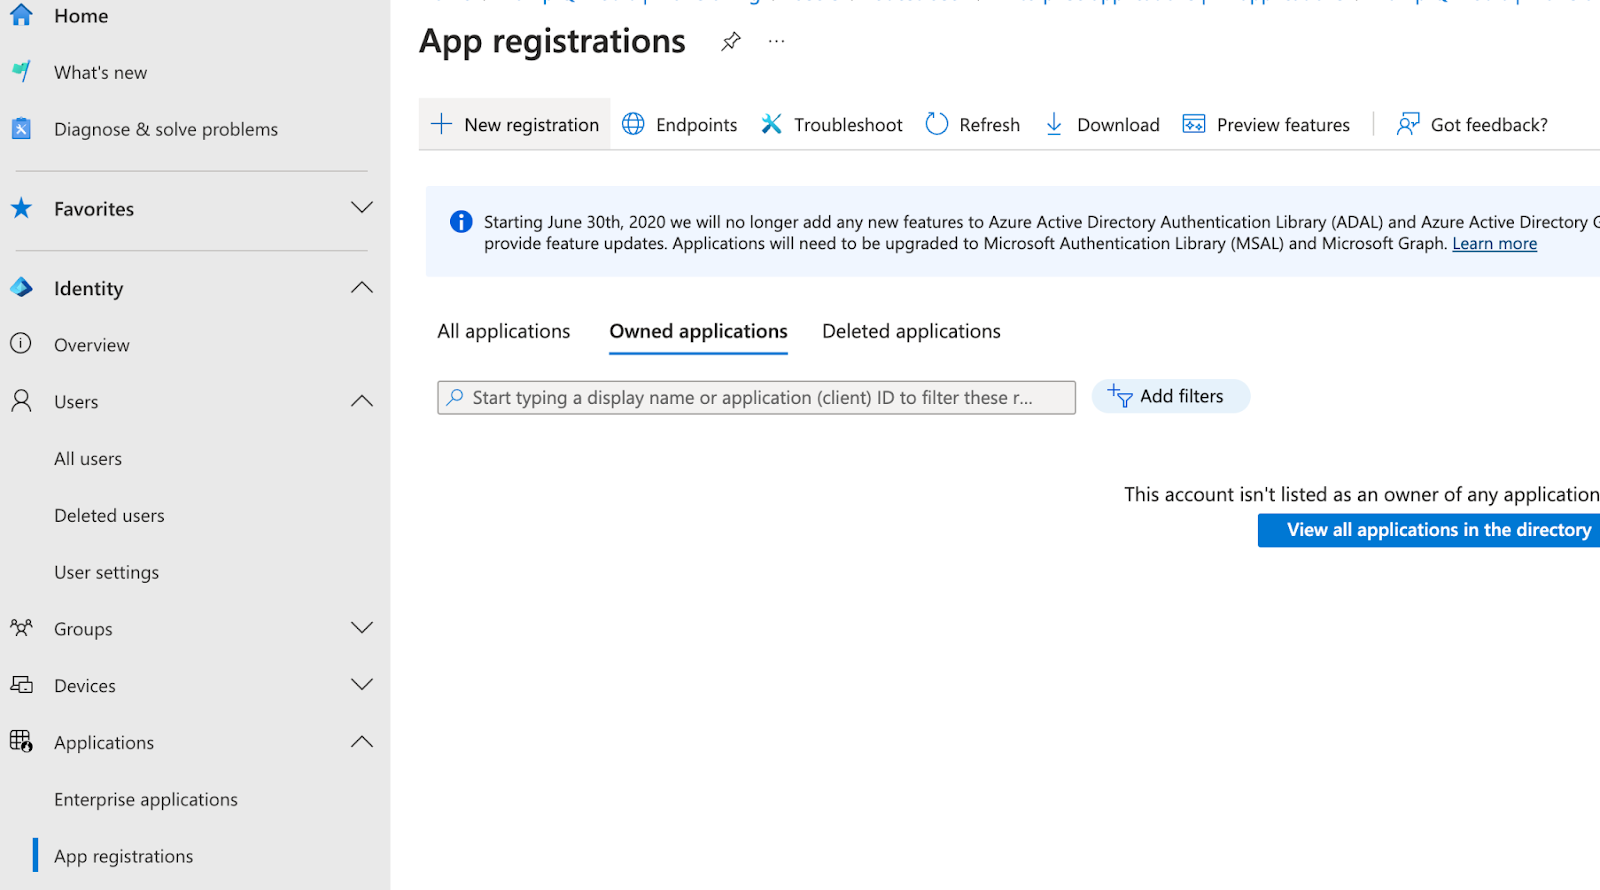
Task: Open the Deleted applications tab
Action: pos(911,331)
